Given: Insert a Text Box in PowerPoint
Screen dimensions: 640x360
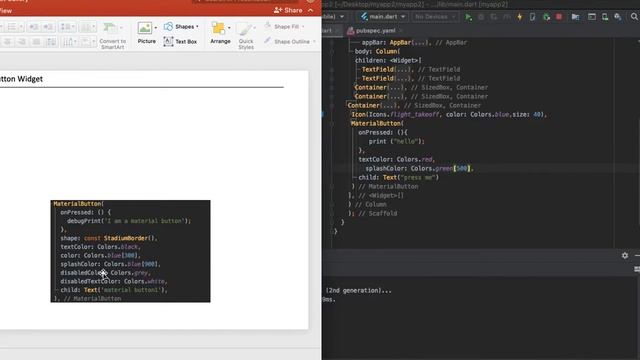Looking at the screenshot, I should pos(180,41).
